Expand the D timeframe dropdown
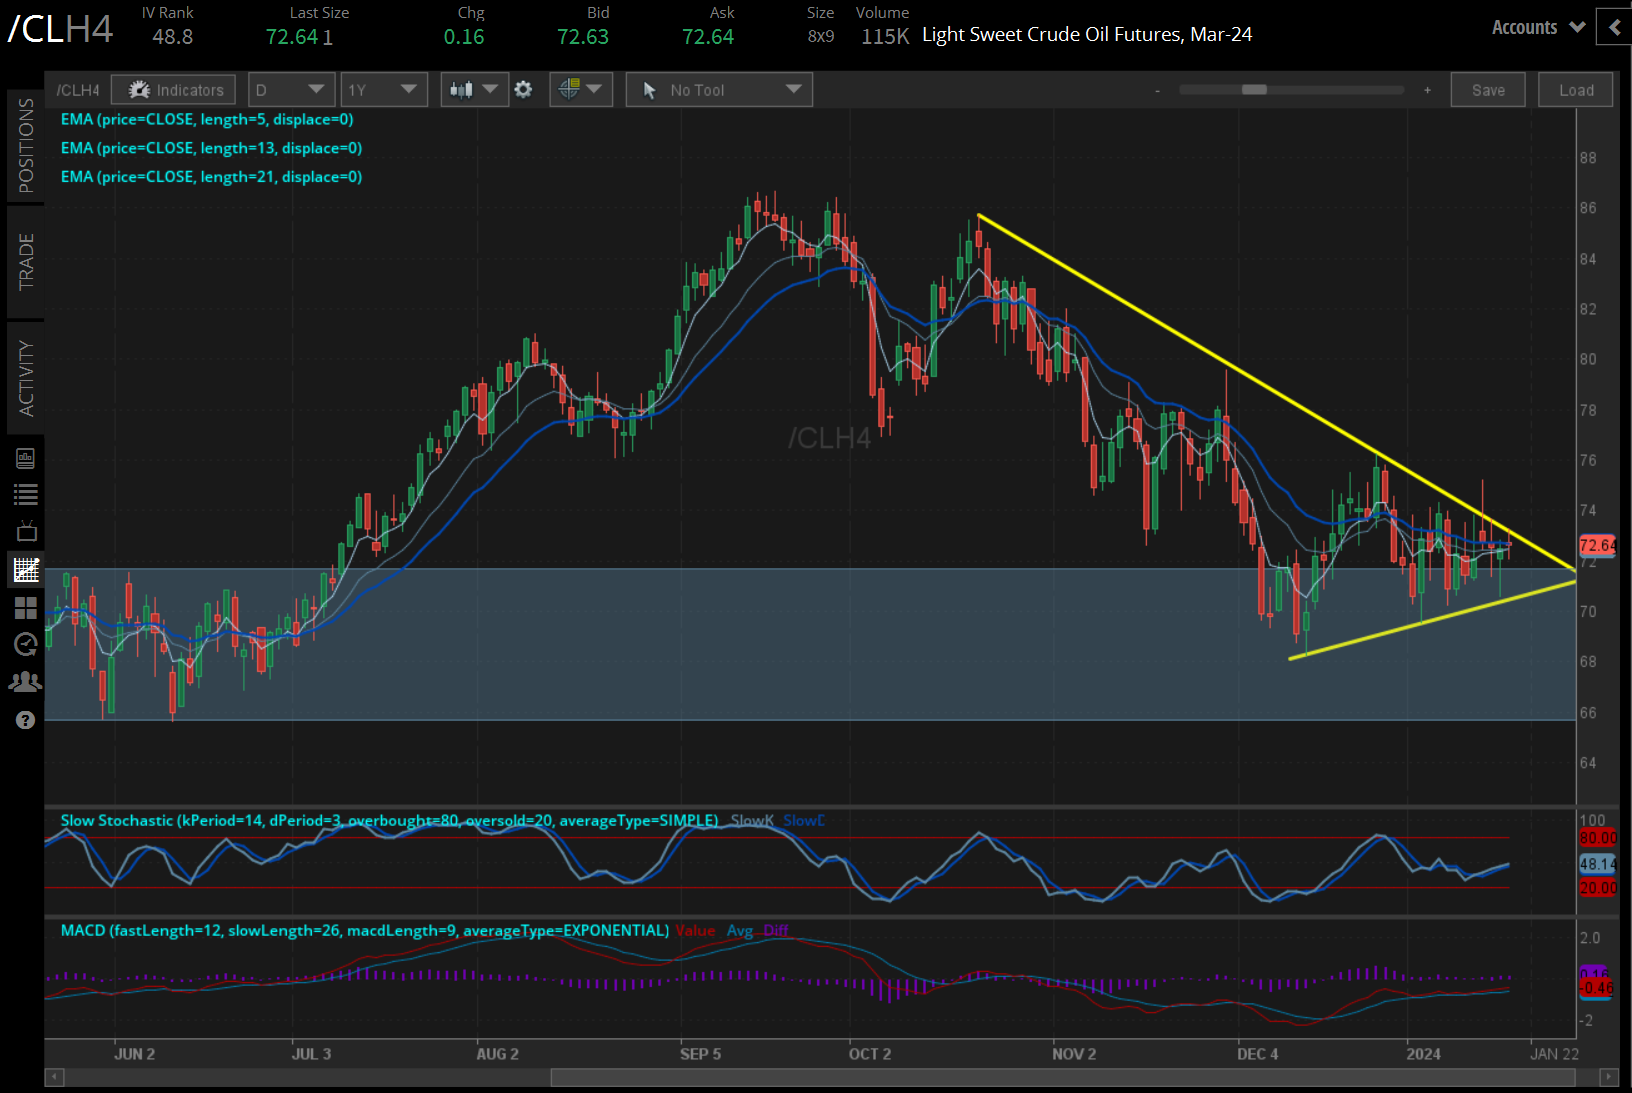1632x1093 pixels. coord(290,90)
